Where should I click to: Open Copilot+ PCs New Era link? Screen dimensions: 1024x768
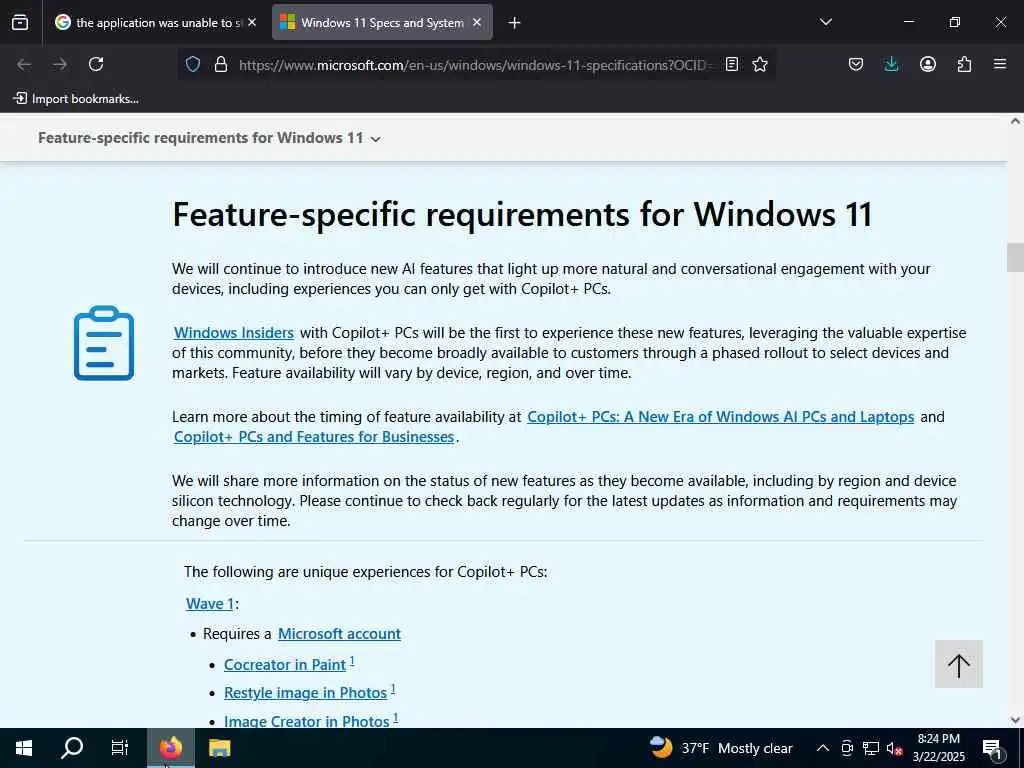[720, 417]
